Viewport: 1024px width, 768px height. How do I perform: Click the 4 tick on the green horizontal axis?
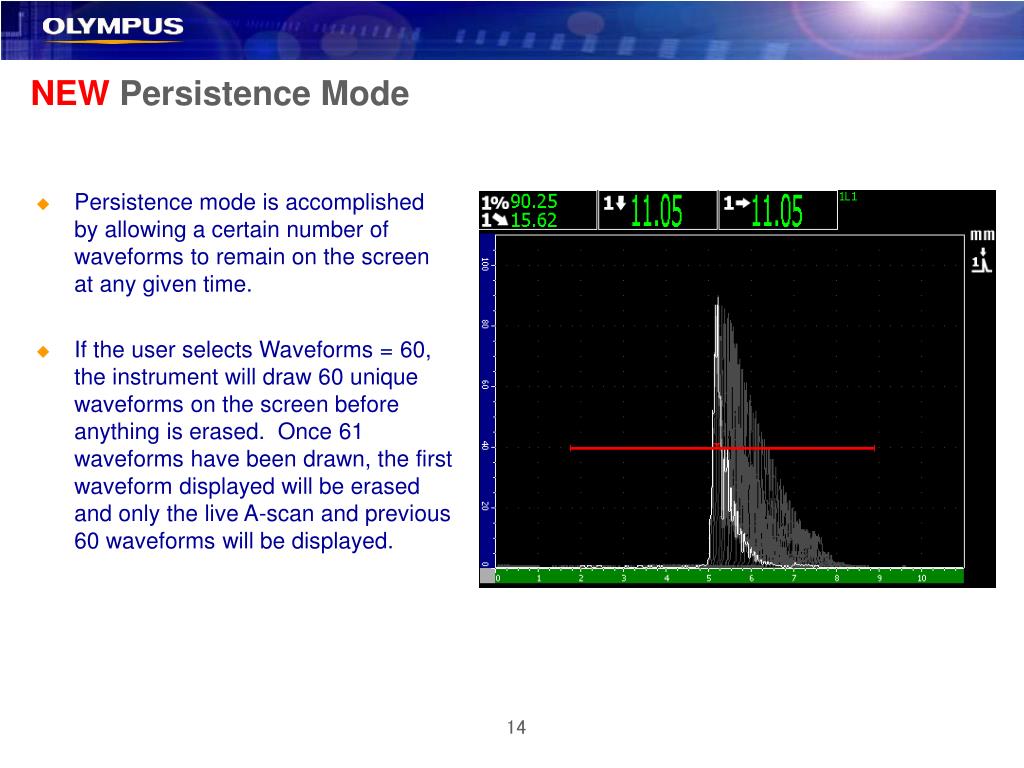coord(666,578)
